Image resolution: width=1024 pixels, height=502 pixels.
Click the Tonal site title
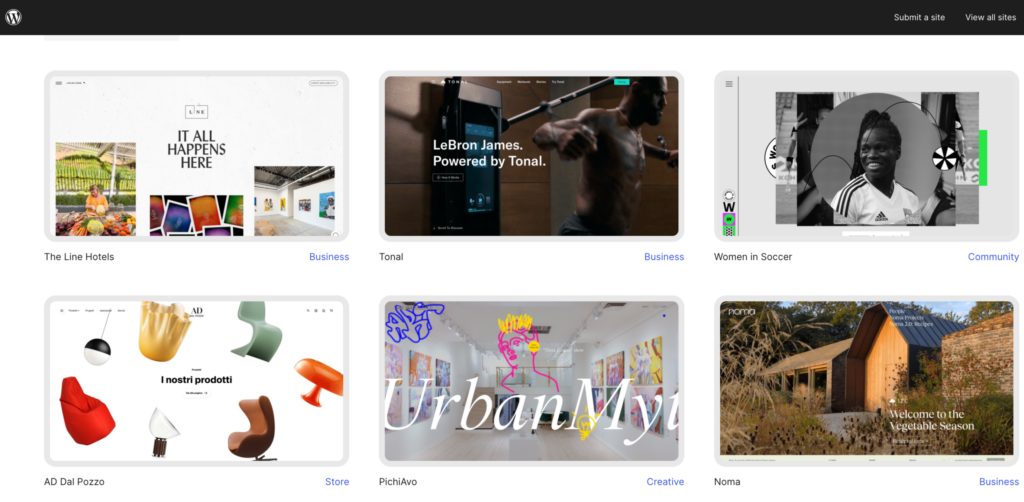click(x=391, y=257)
